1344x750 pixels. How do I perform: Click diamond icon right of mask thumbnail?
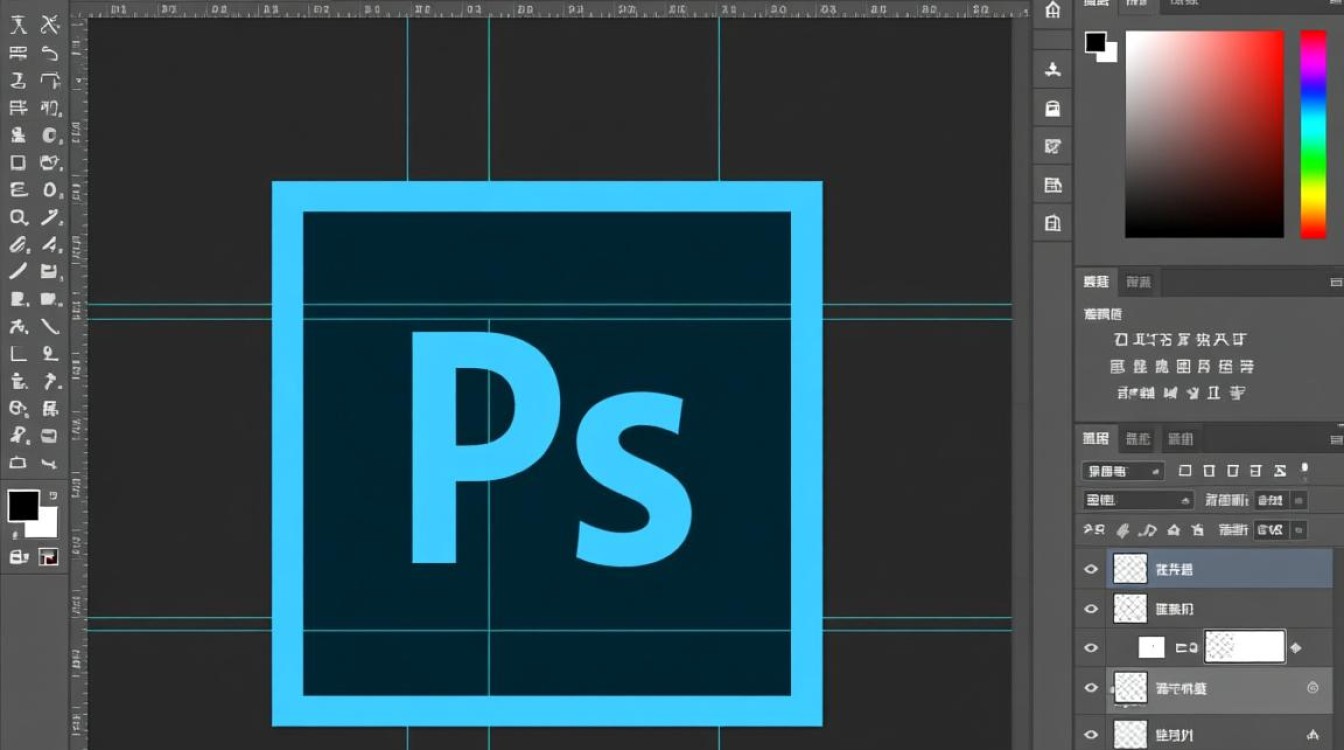tap(1297, 648)
